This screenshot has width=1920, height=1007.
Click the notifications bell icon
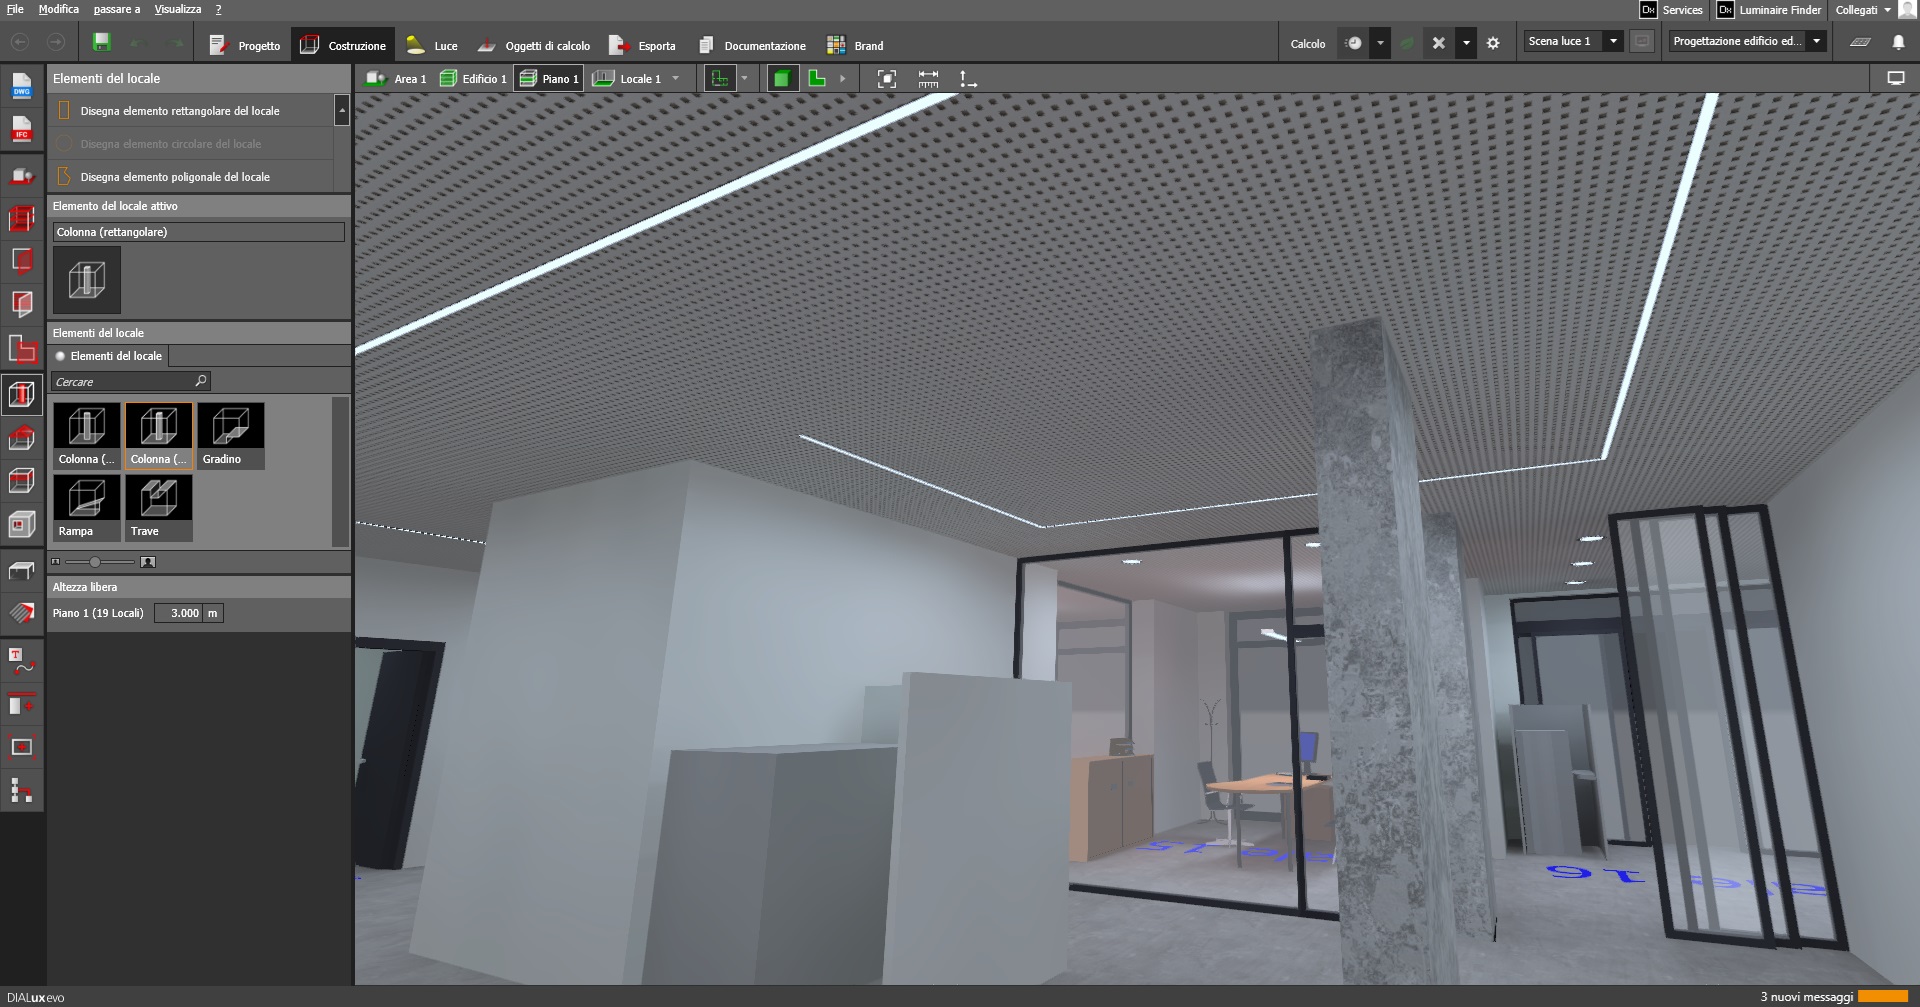coord(1898,42)
